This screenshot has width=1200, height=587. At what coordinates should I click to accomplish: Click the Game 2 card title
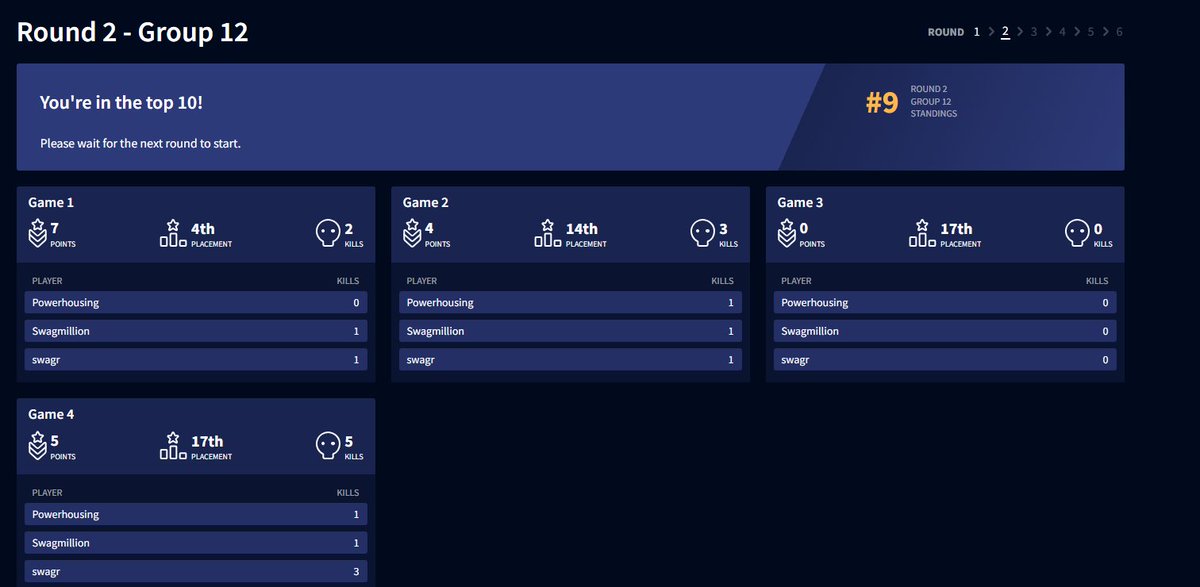pyautogui.click(x=426, y=202)
